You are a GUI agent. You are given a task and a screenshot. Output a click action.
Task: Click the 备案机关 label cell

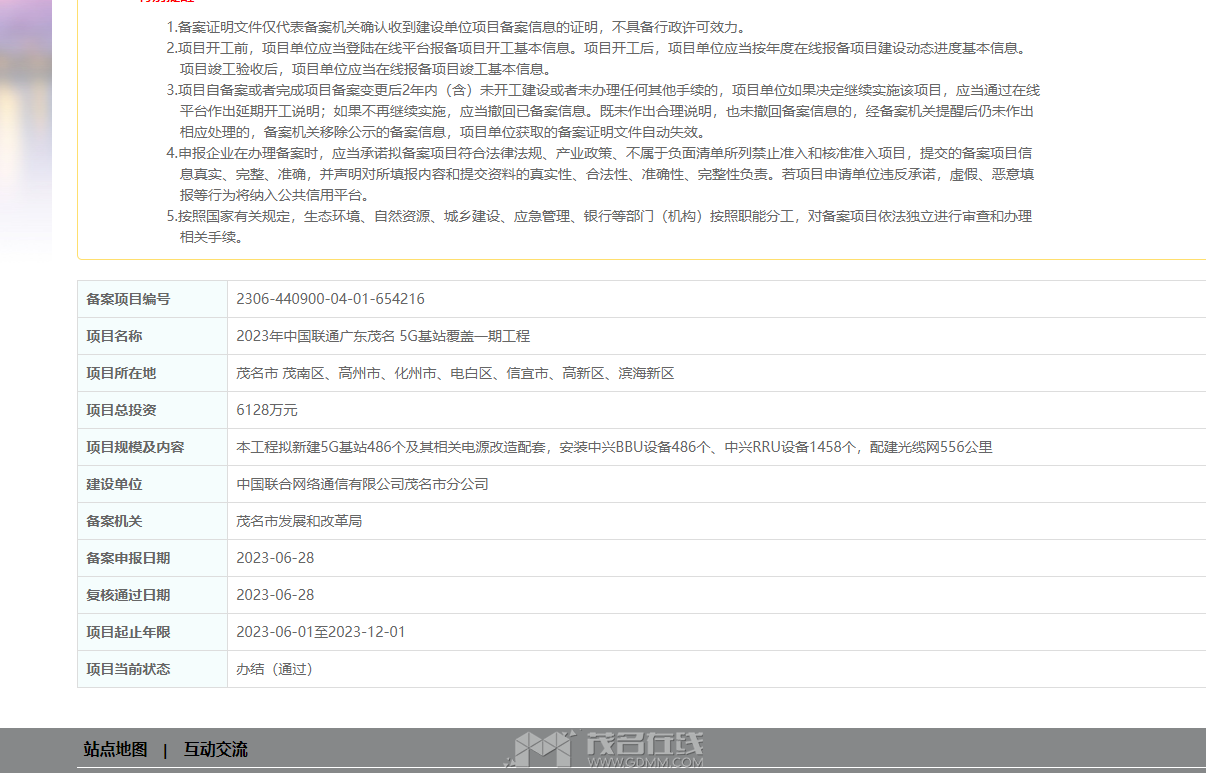click(x=152, y=521)
